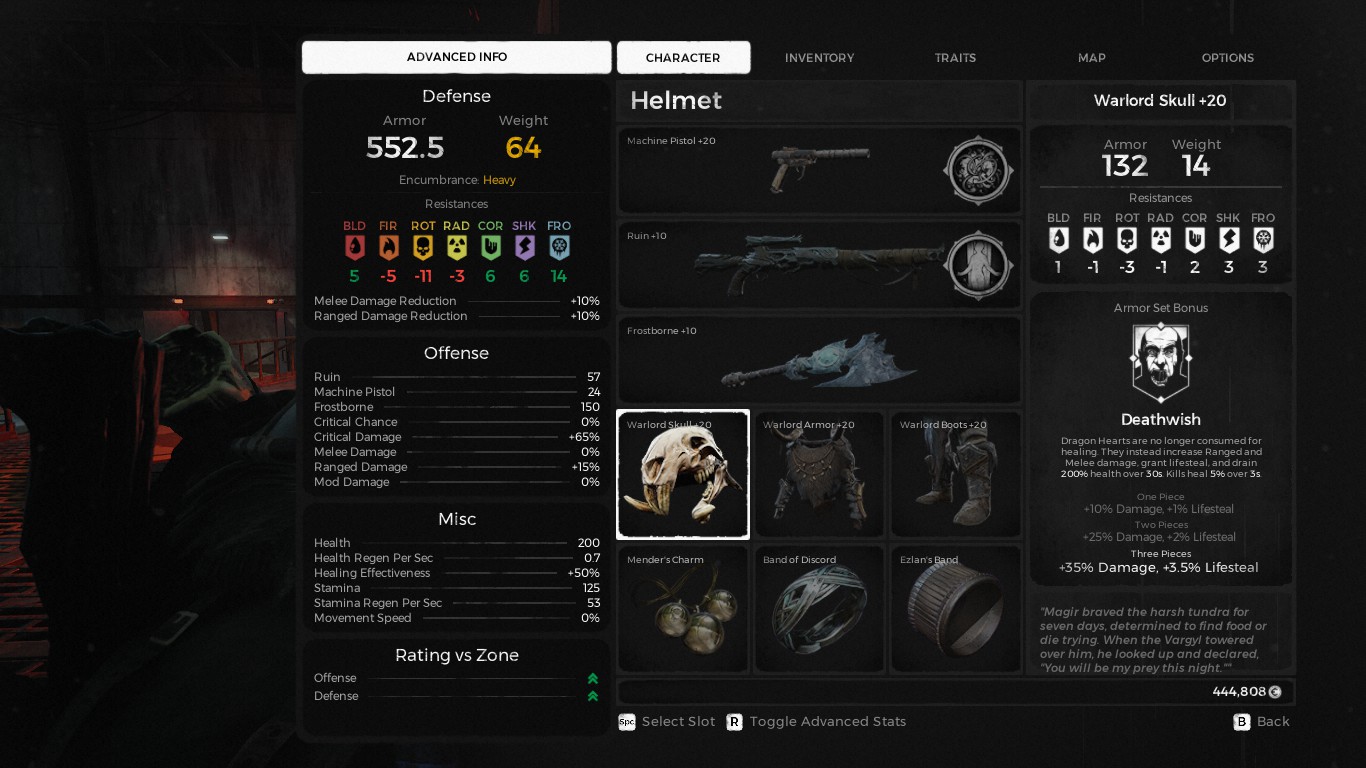The width and height of the screenshot is (1366, 768).
Task: Select the Ruin weapon mod icon
Action: click(x=978, y=265)
